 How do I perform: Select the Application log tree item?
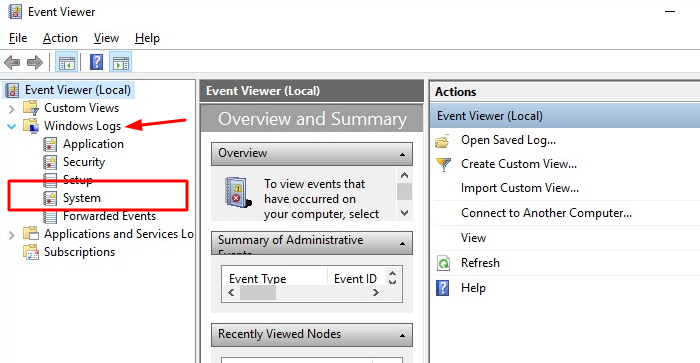tap(93, 144)
